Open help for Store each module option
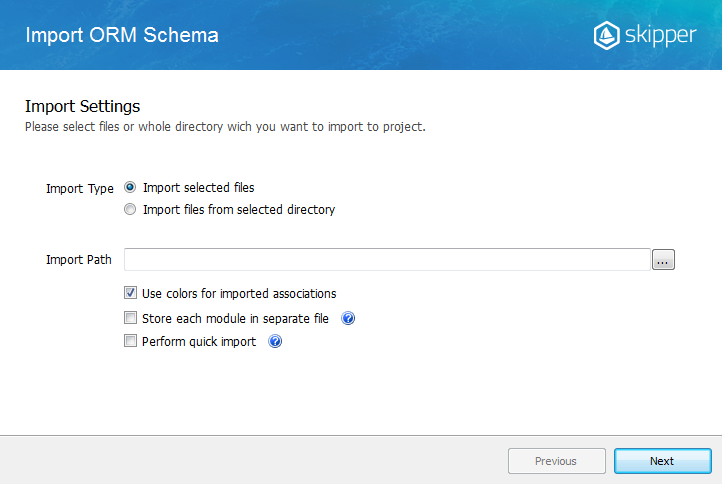Viewport: 722px width, 484px height. click(348, 318)
